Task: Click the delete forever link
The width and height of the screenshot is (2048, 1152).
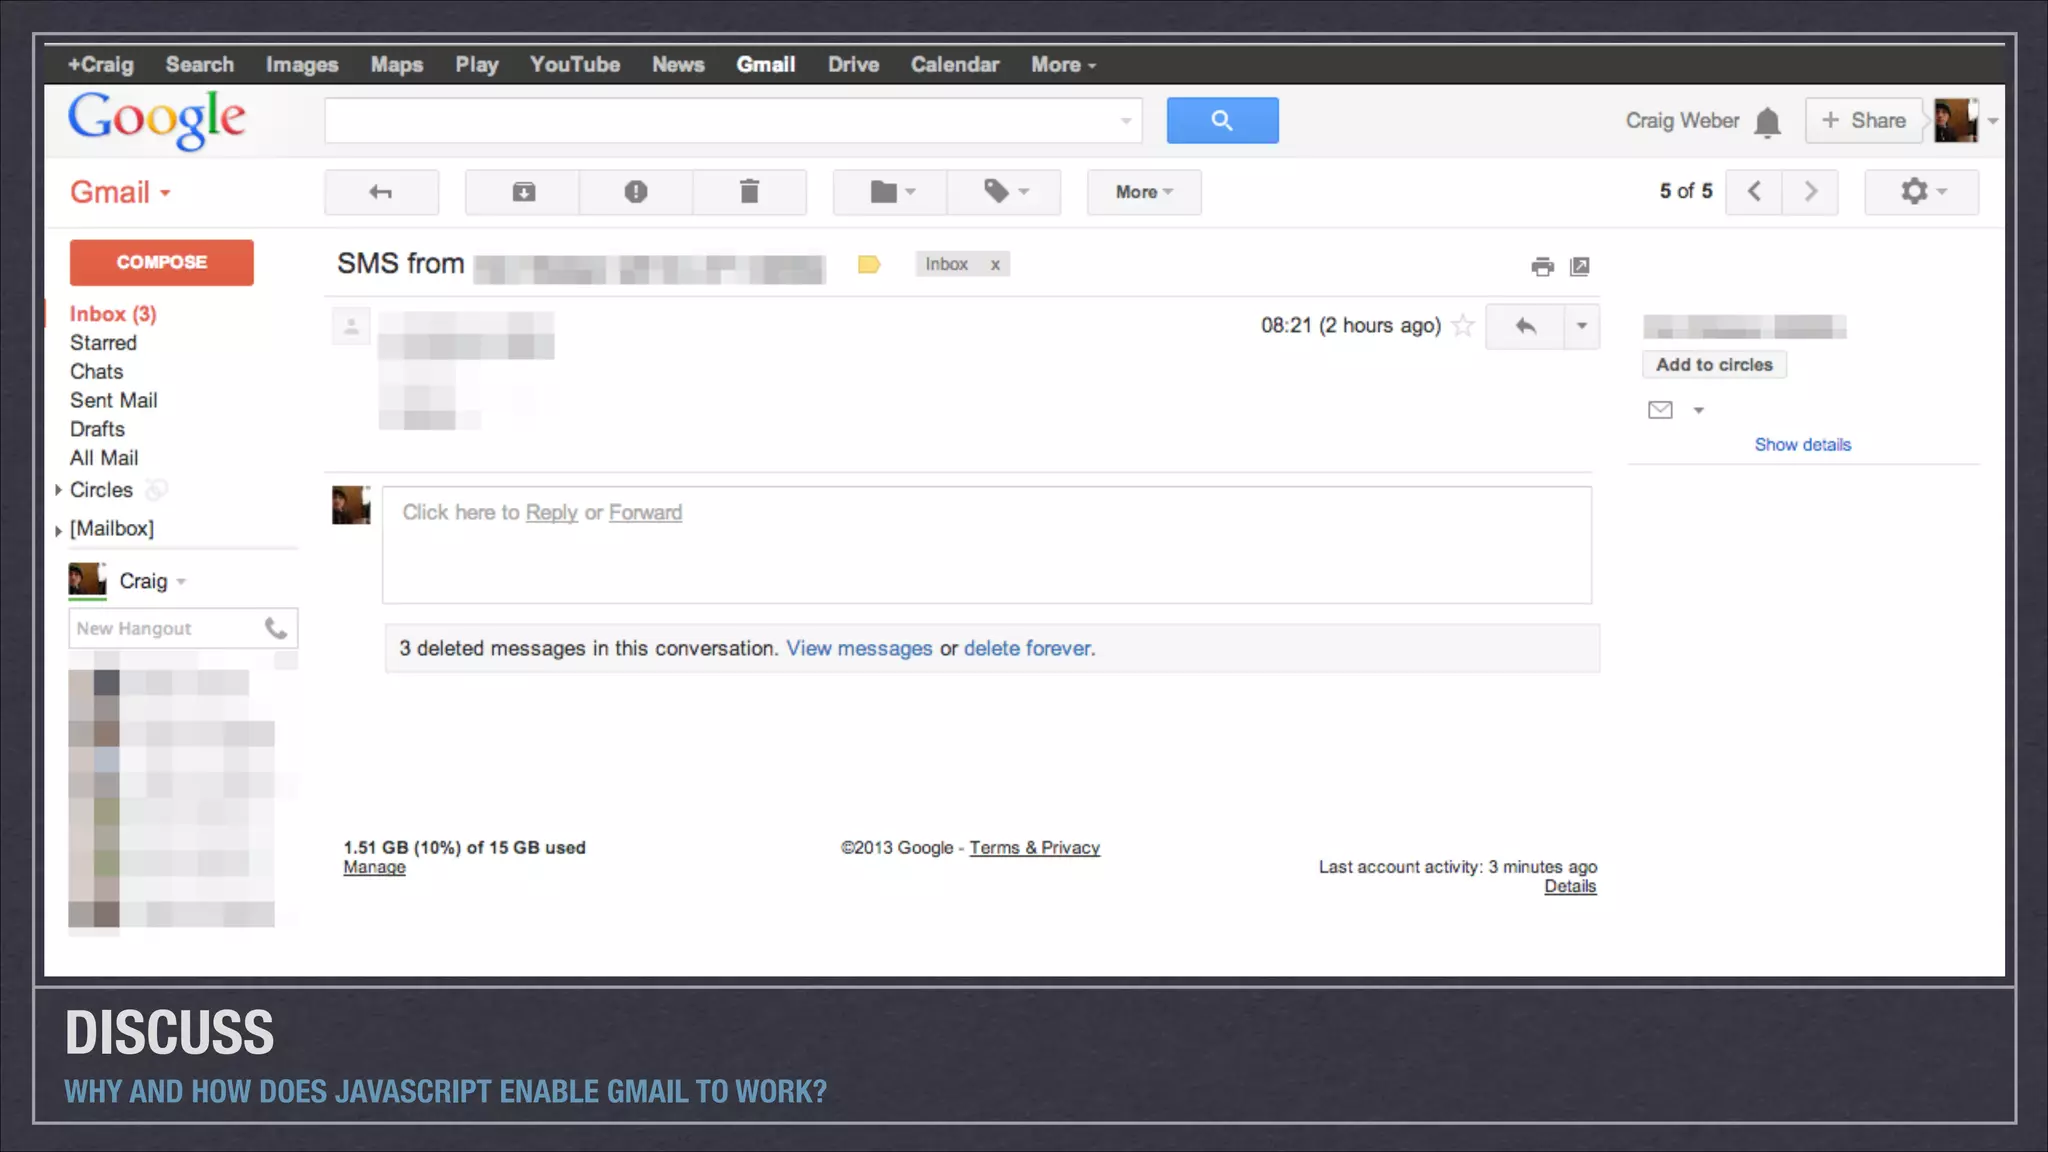Action: [1027, 649]
